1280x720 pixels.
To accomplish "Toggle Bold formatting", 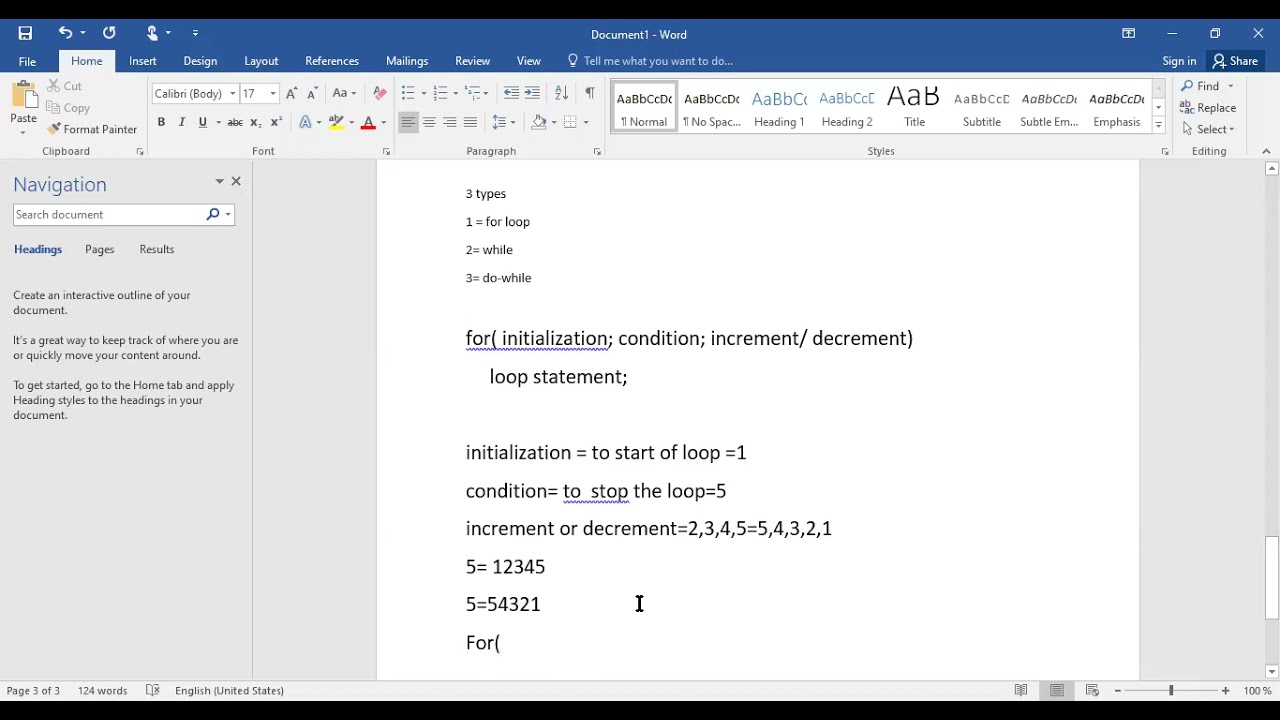I will [161, 122].
